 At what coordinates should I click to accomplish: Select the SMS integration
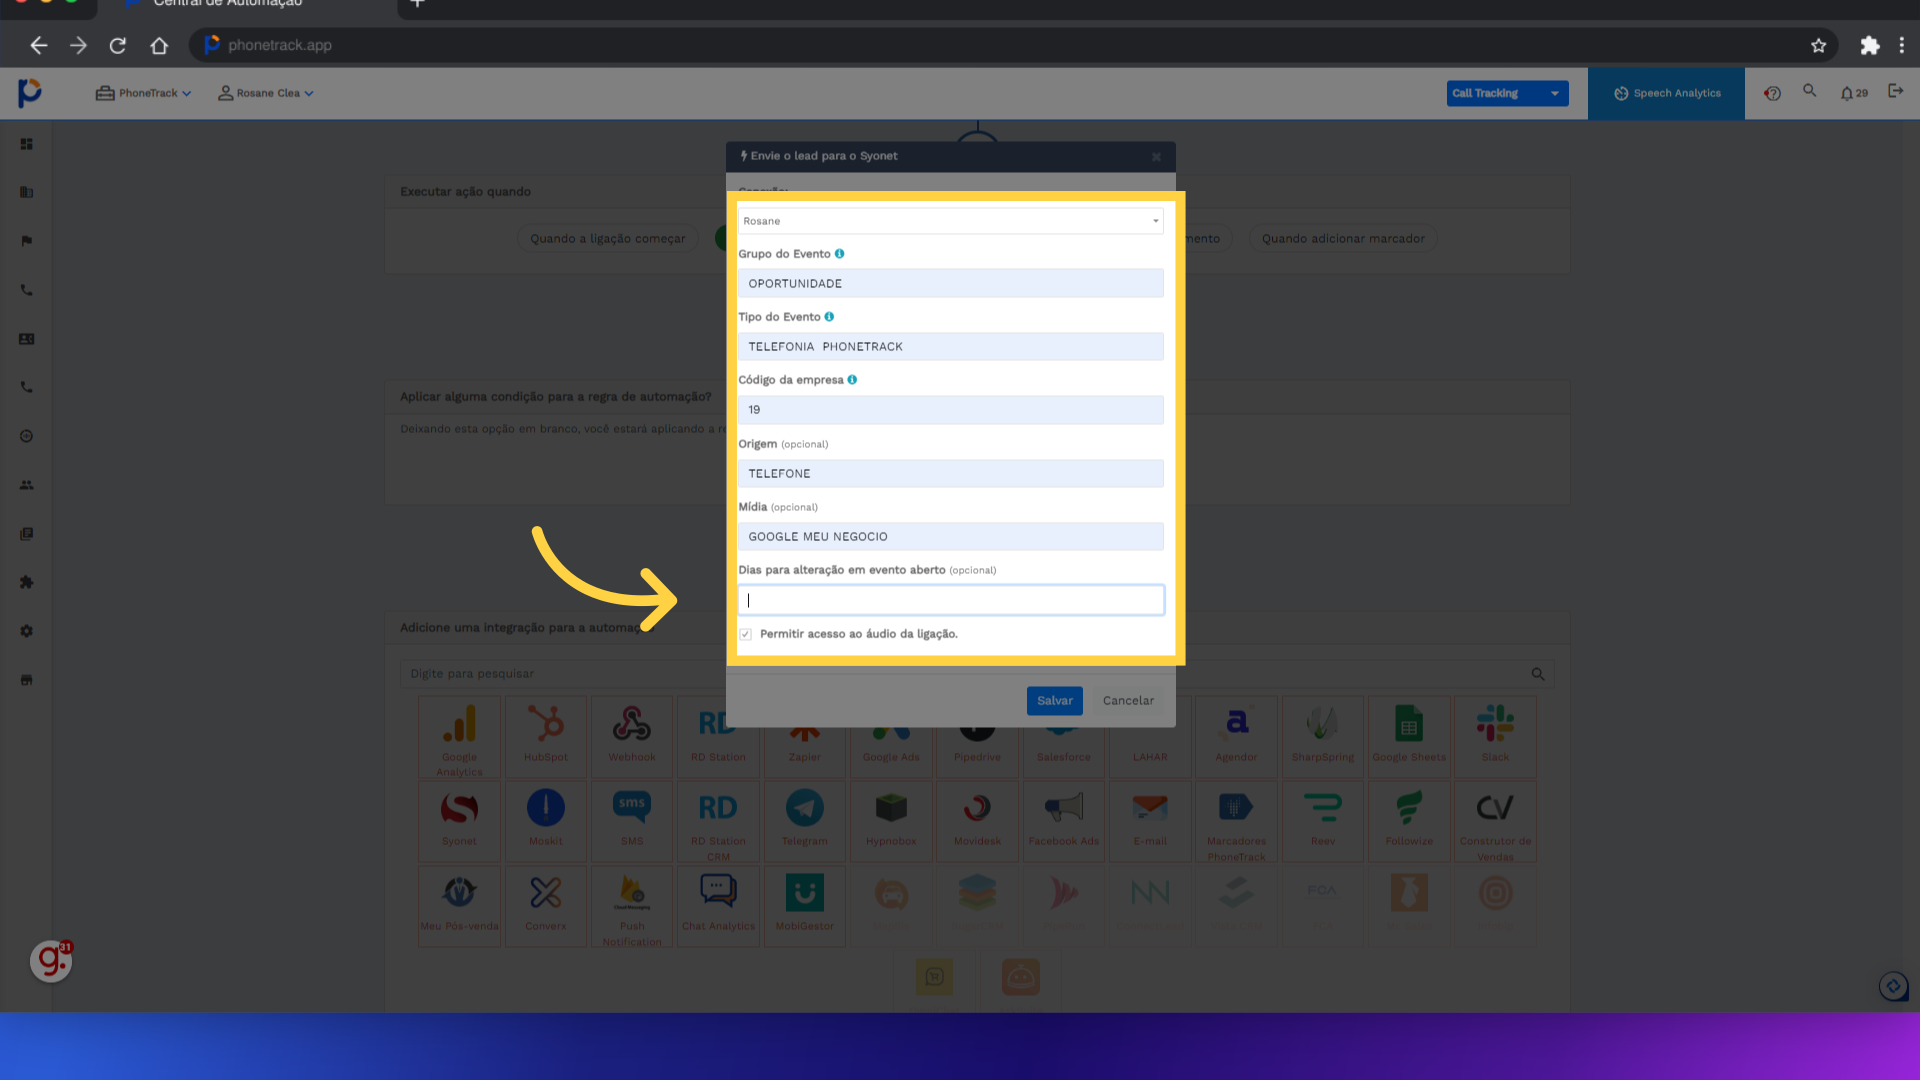coord(632,822)
